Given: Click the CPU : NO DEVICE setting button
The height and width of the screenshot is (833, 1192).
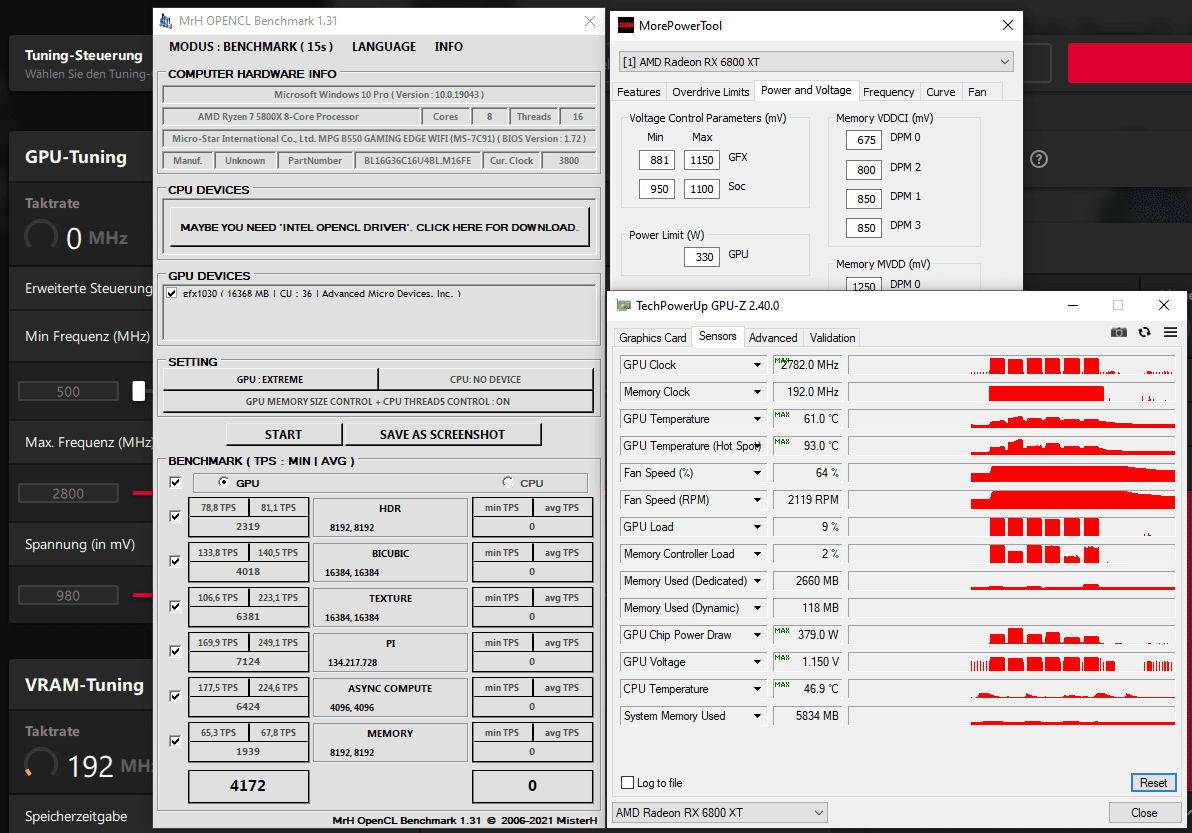Looking at the screenshot, I should pyautogui.click(x=486, y=379).
